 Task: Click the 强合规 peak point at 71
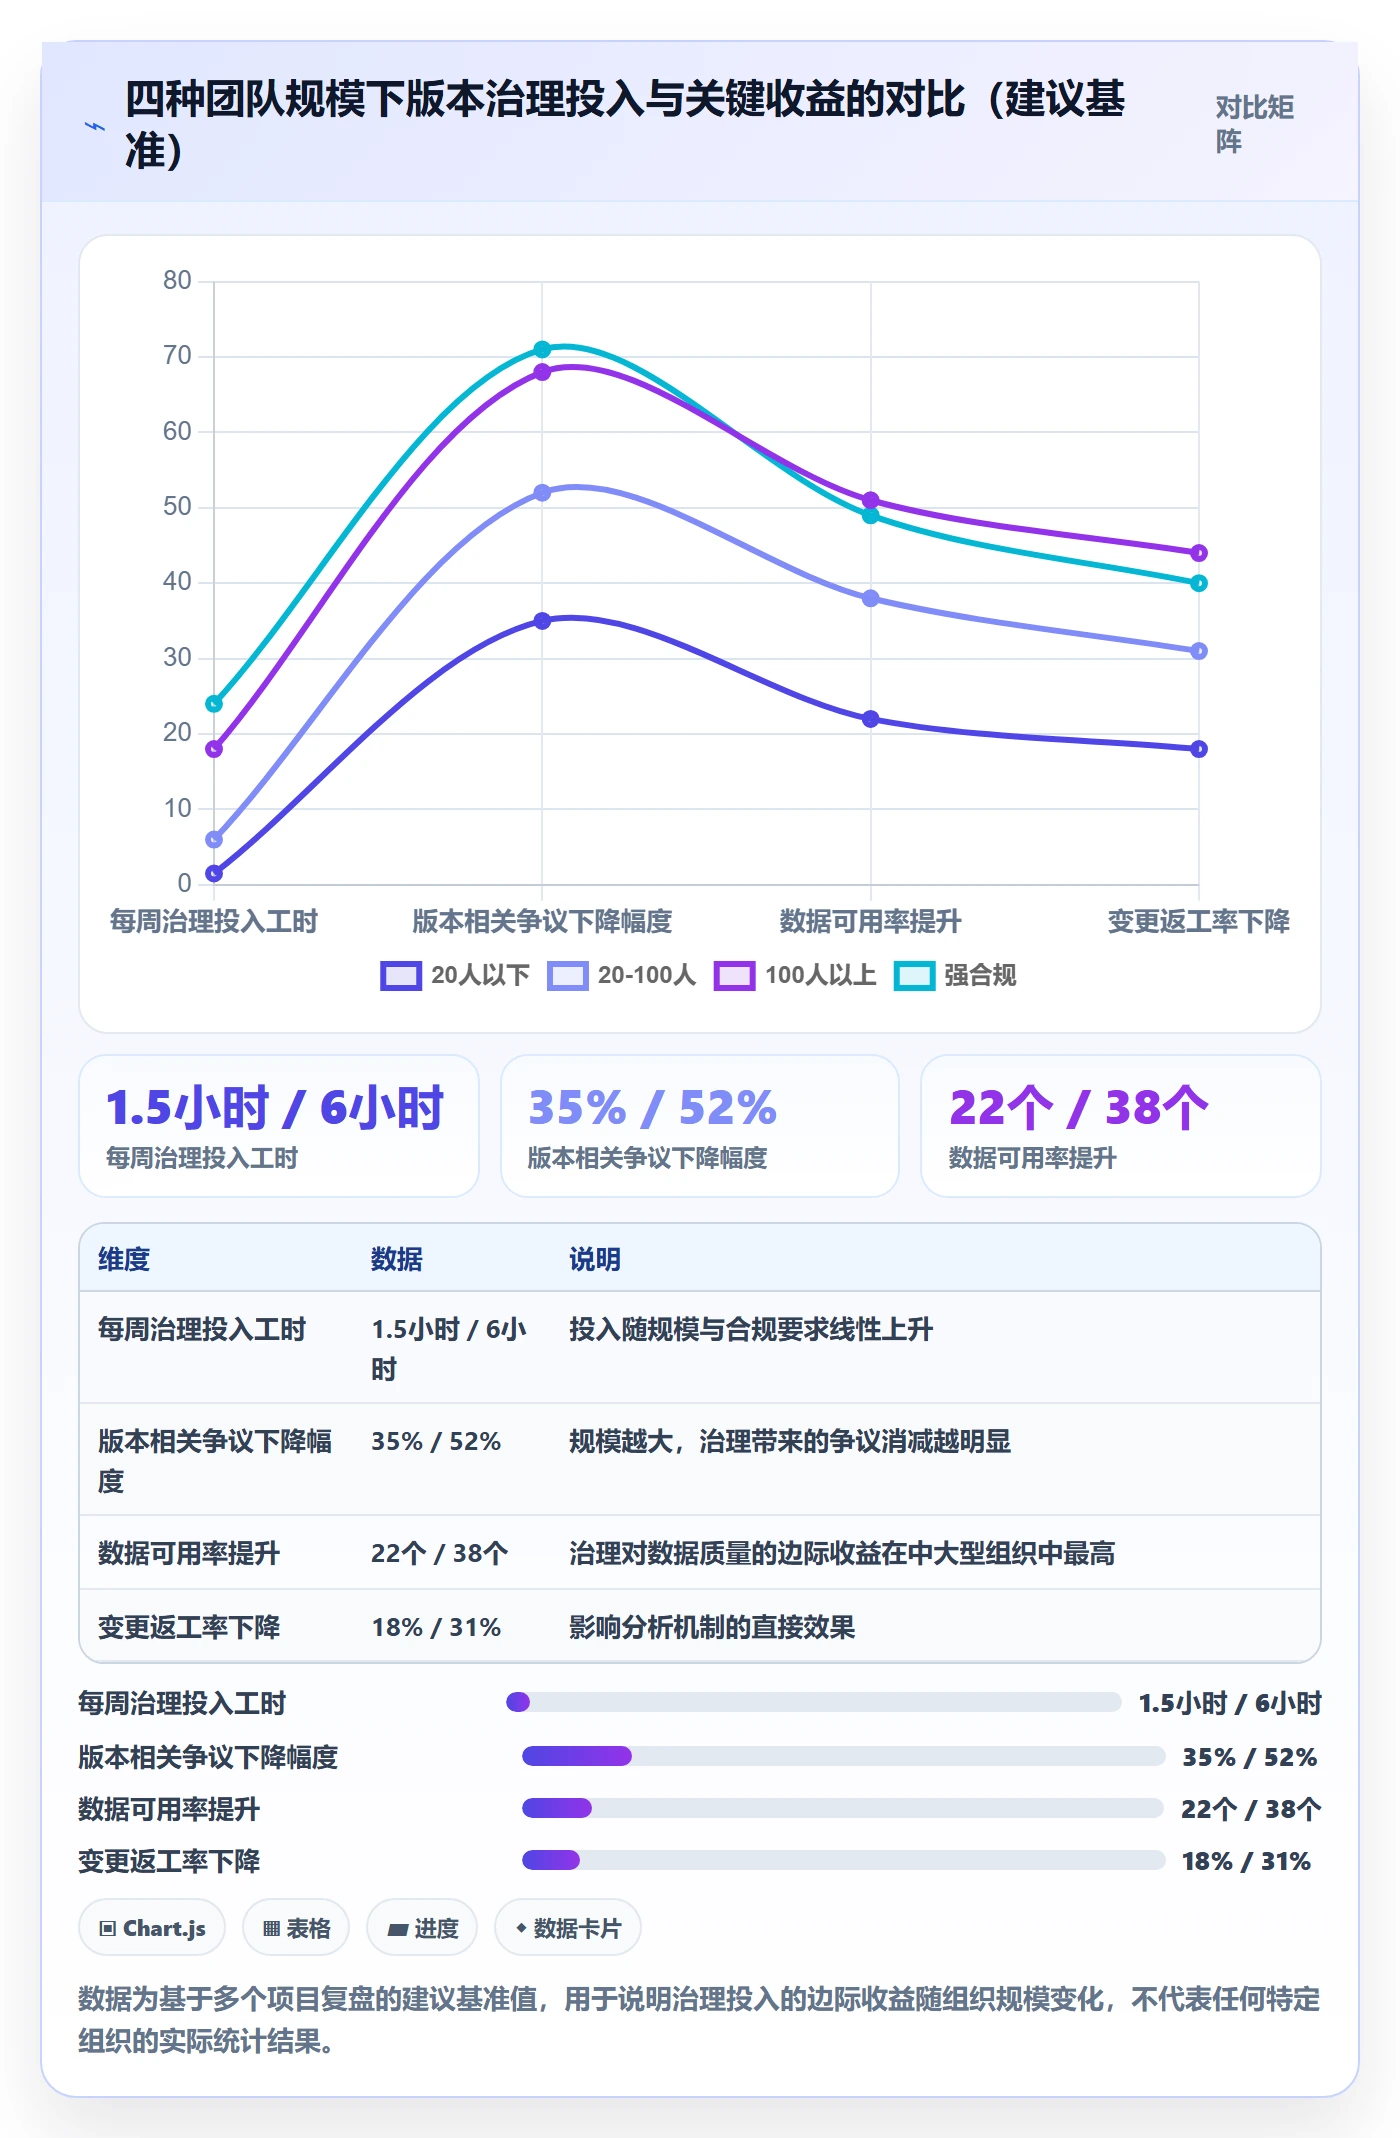tap(542, 349)
